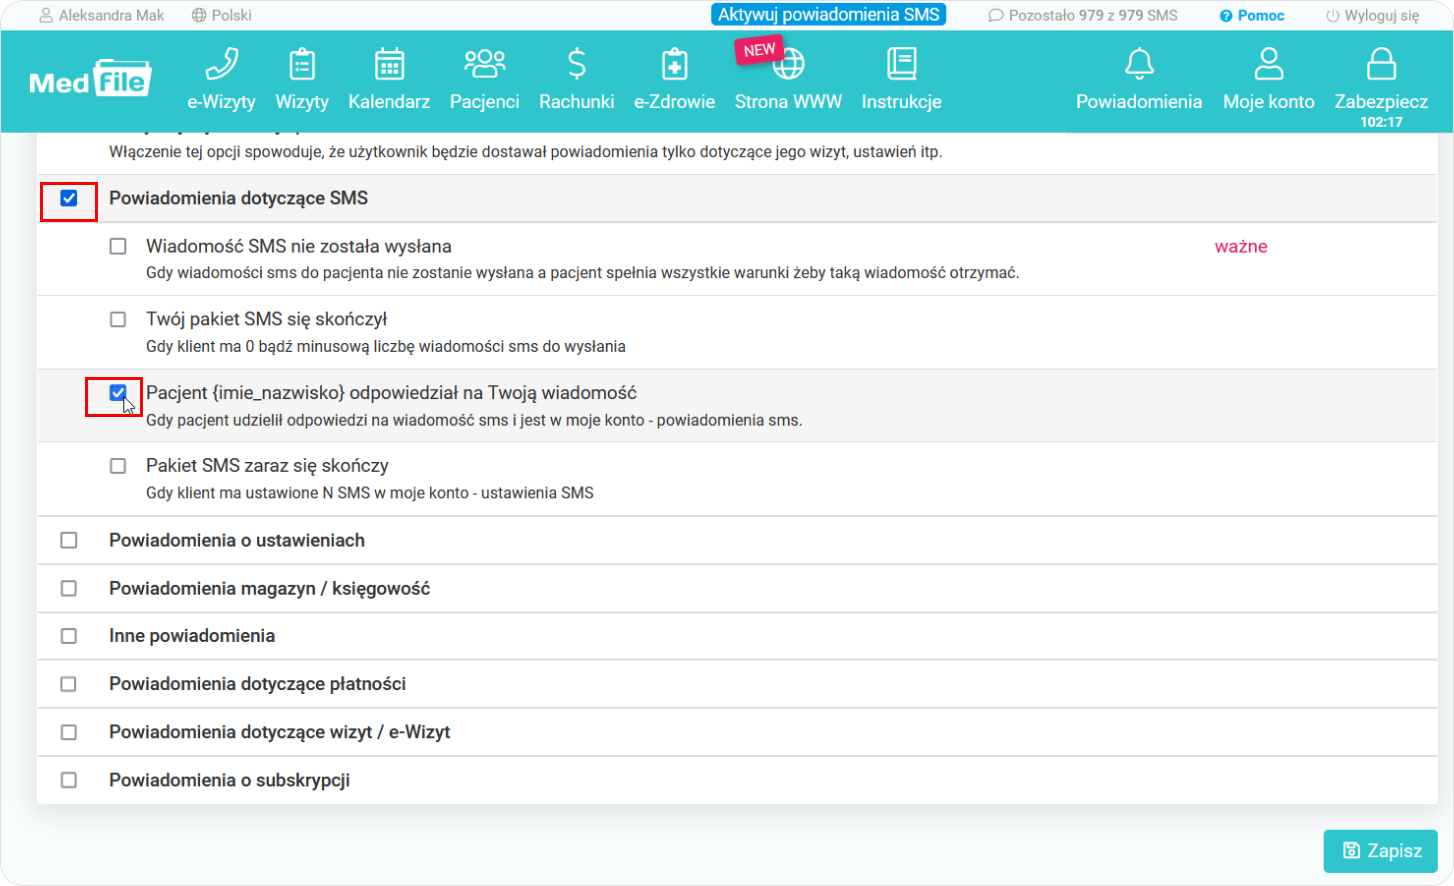Click Pomoc link text
Screen dimensions: 1454x886
click(1261, 16)
